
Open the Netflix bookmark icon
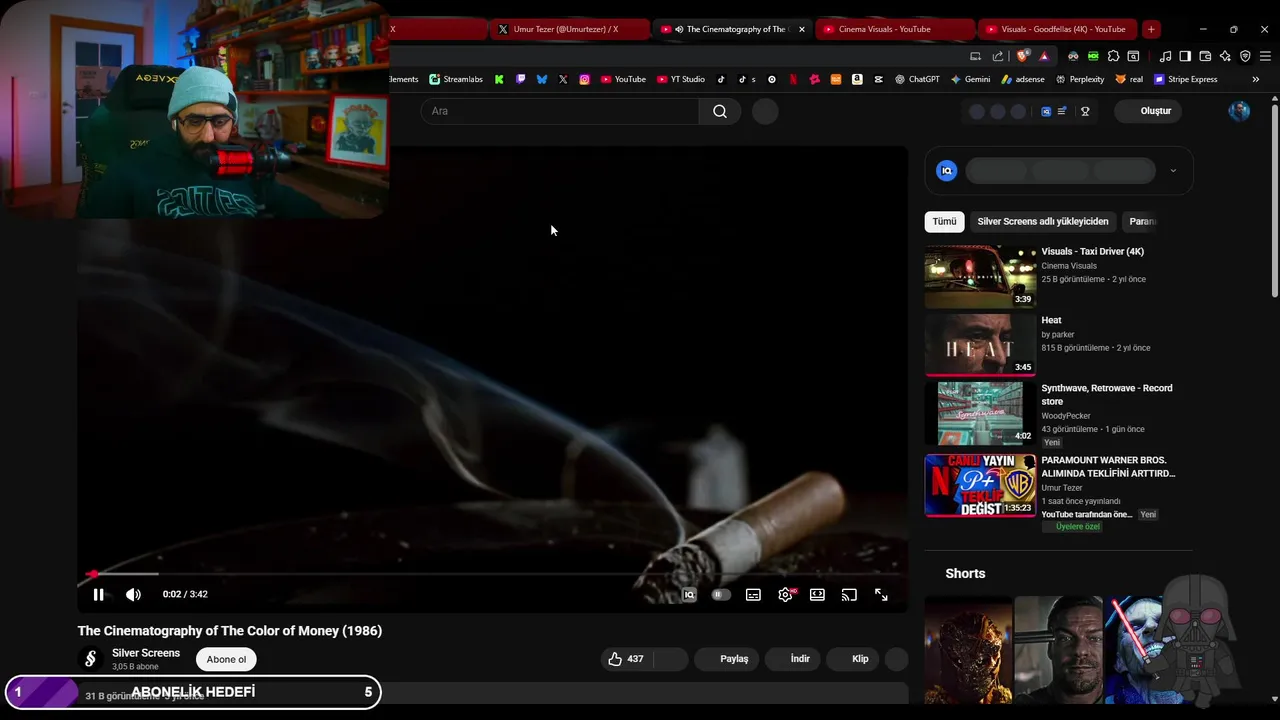point(793,79)
